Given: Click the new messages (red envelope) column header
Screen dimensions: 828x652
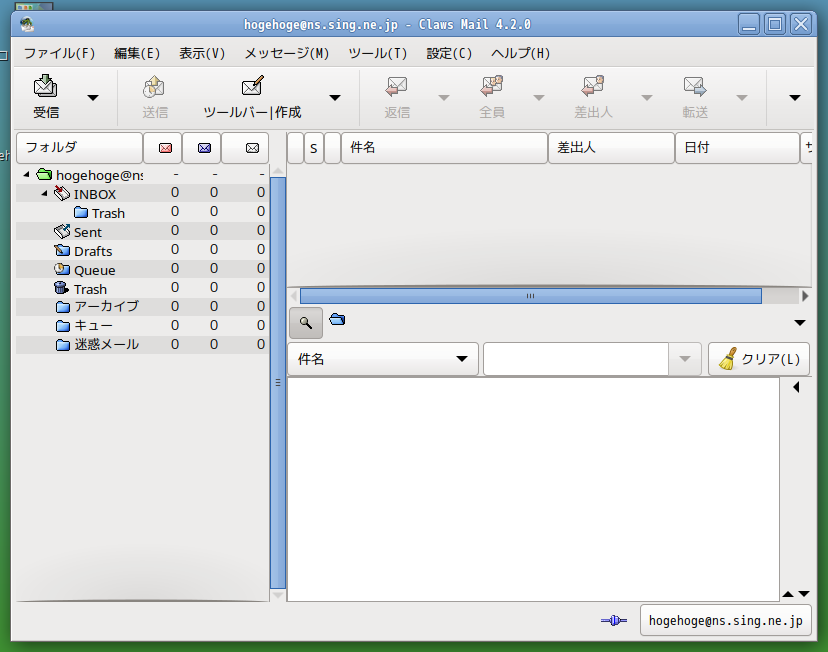Looking at the screenshot, I should point(165,148).
